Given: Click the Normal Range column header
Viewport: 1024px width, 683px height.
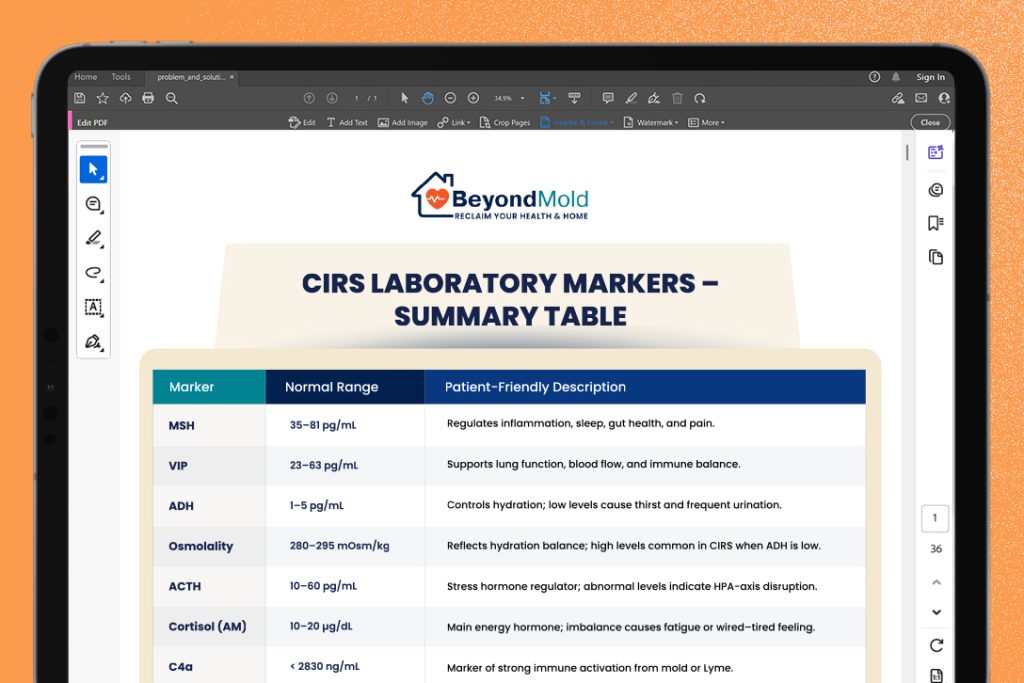Looking at the screenshot, I should tap(345, 387).
